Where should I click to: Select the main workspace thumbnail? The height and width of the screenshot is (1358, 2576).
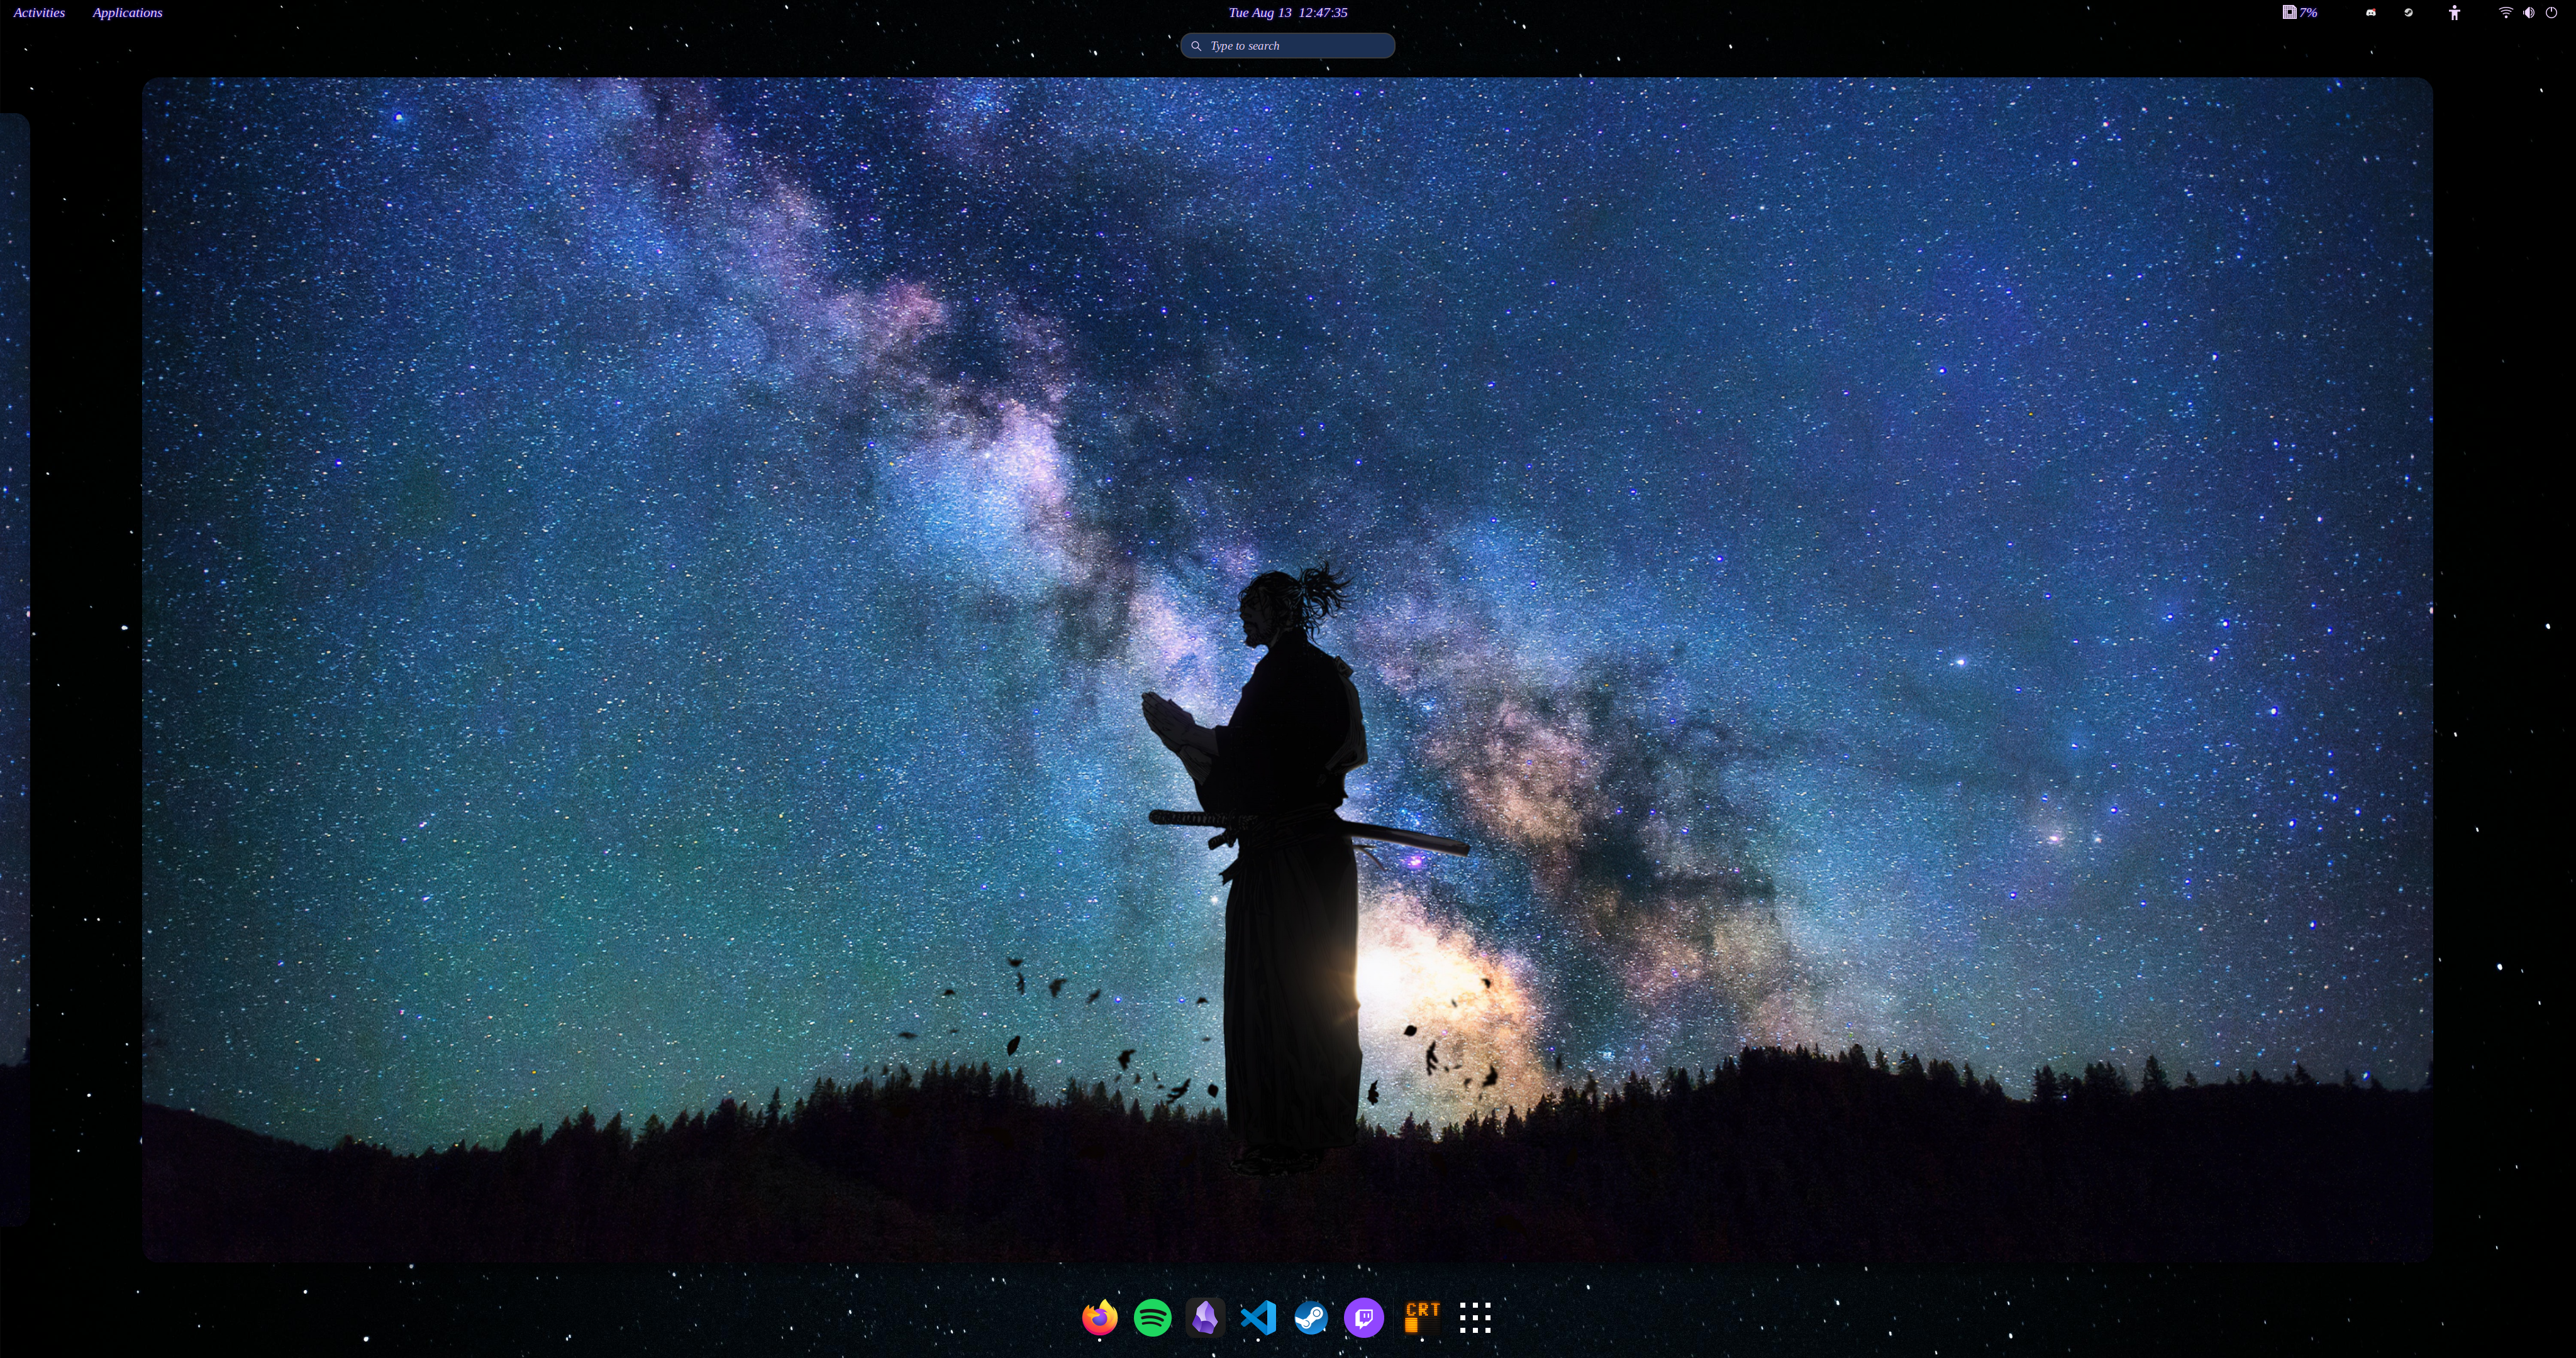(x=1287, y=668)
